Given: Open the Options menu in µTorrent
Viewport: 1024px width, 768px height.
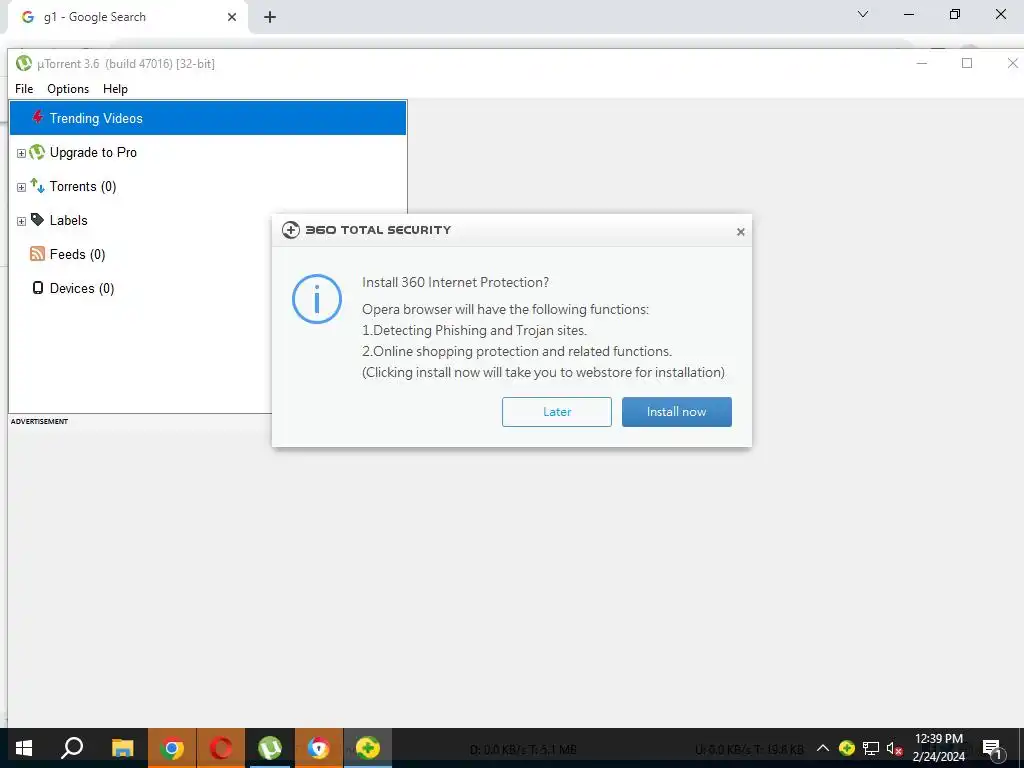Looking at the screenshot, I should pos(68,89).
